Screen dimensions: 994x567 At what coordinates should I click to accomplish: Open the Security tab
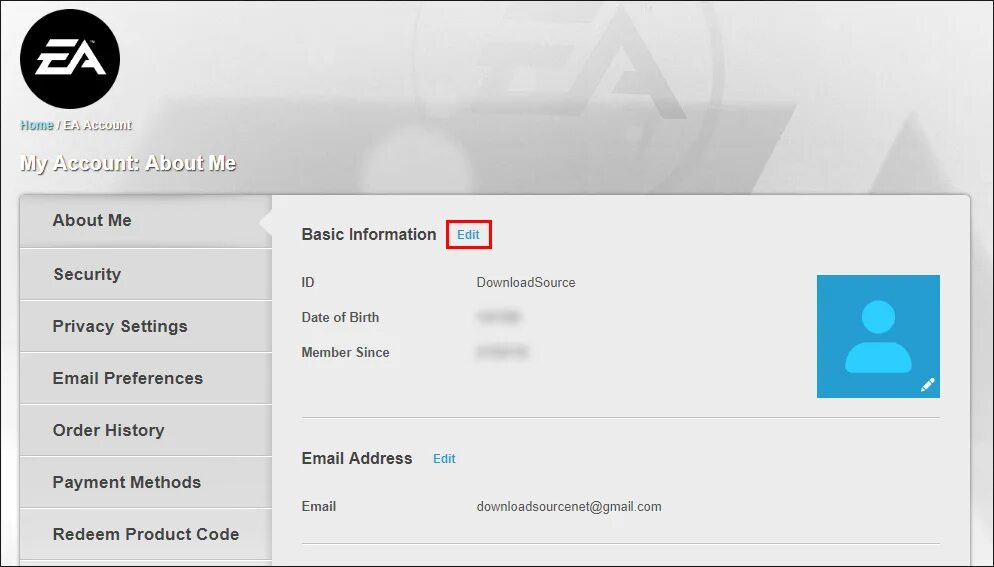coord(146,274)
